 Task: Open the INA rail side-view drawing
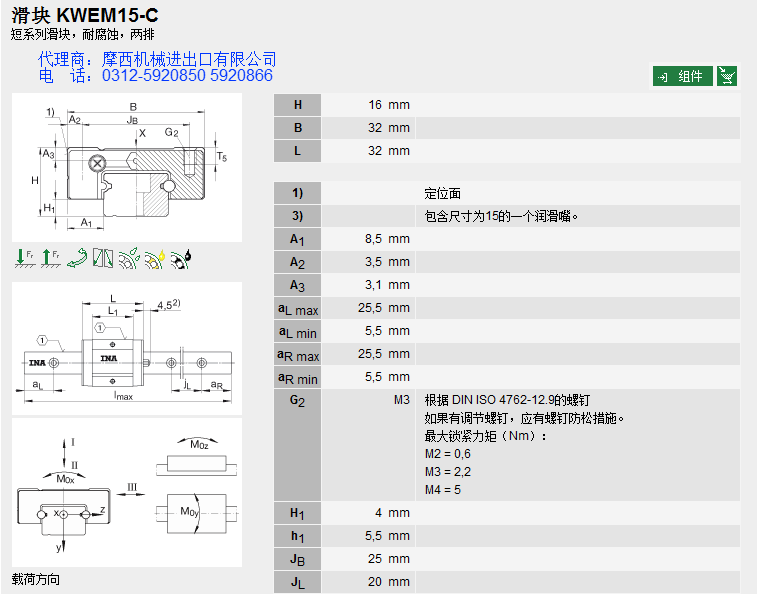tap(127, 348)
